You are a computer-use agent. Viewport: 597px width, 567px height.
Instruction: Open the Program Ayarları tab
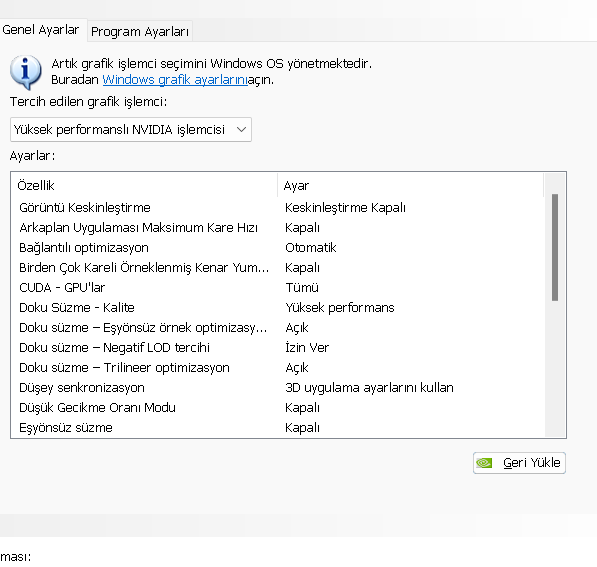pos(140,31)
